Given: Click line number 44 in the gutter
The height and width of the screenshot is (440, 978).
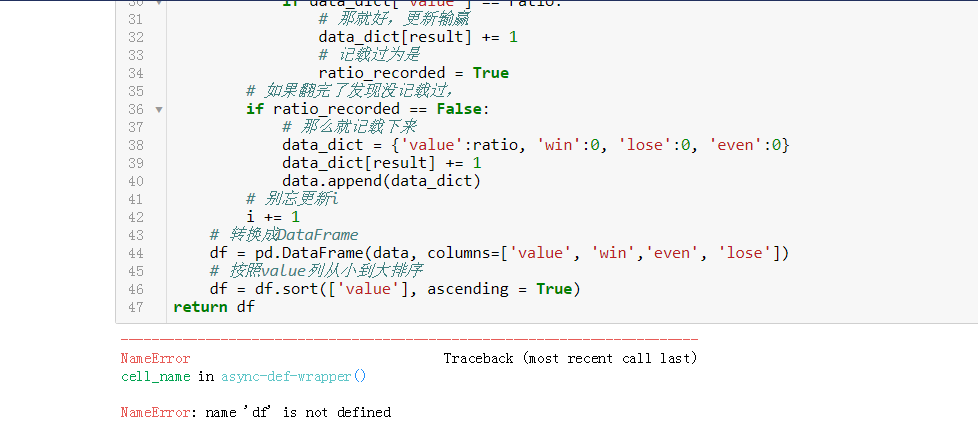Looking at the screenshot, I should [136, 253].
